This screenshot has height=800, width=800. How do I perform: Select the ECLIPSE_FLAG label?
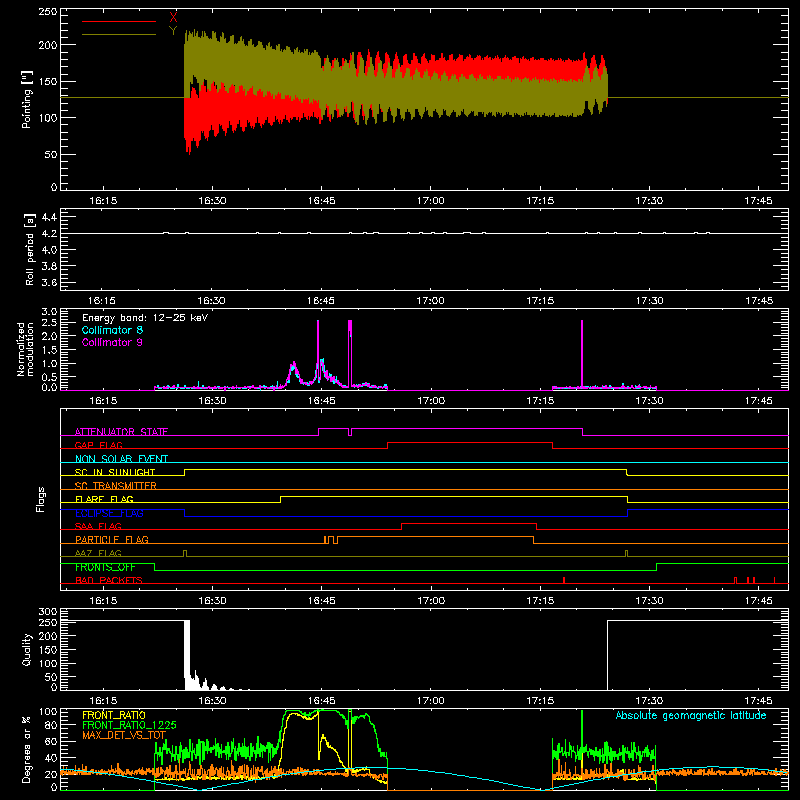pos(109,513)
